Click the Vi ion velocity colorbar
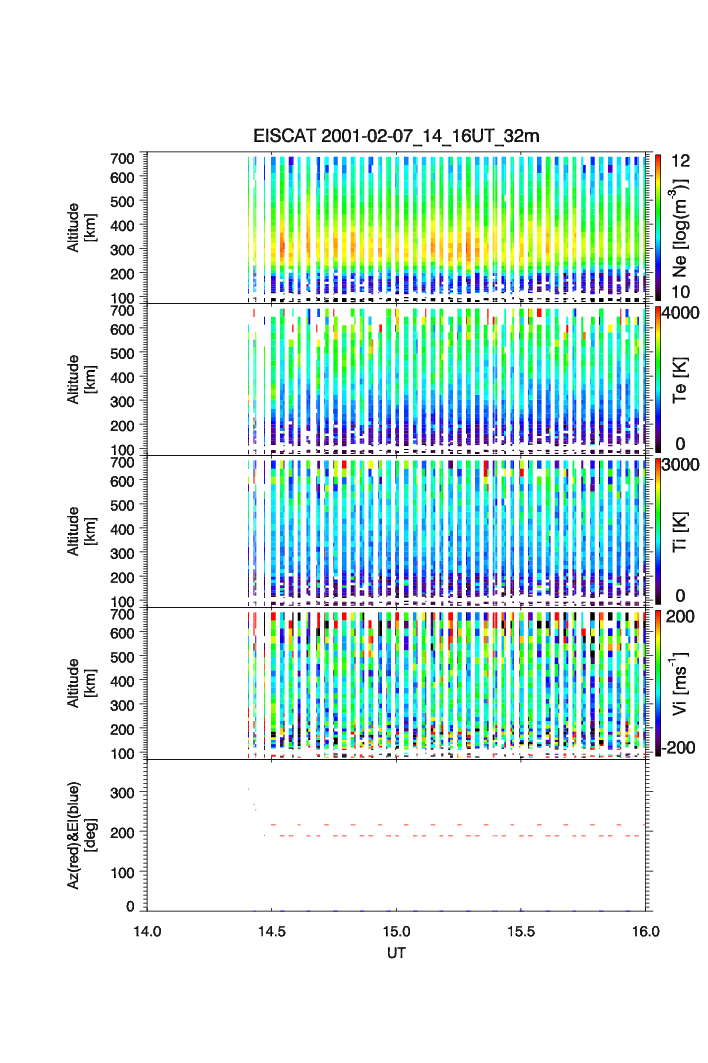The width and height of the screenshot is (708, 1063). click(x=657, y=683)
